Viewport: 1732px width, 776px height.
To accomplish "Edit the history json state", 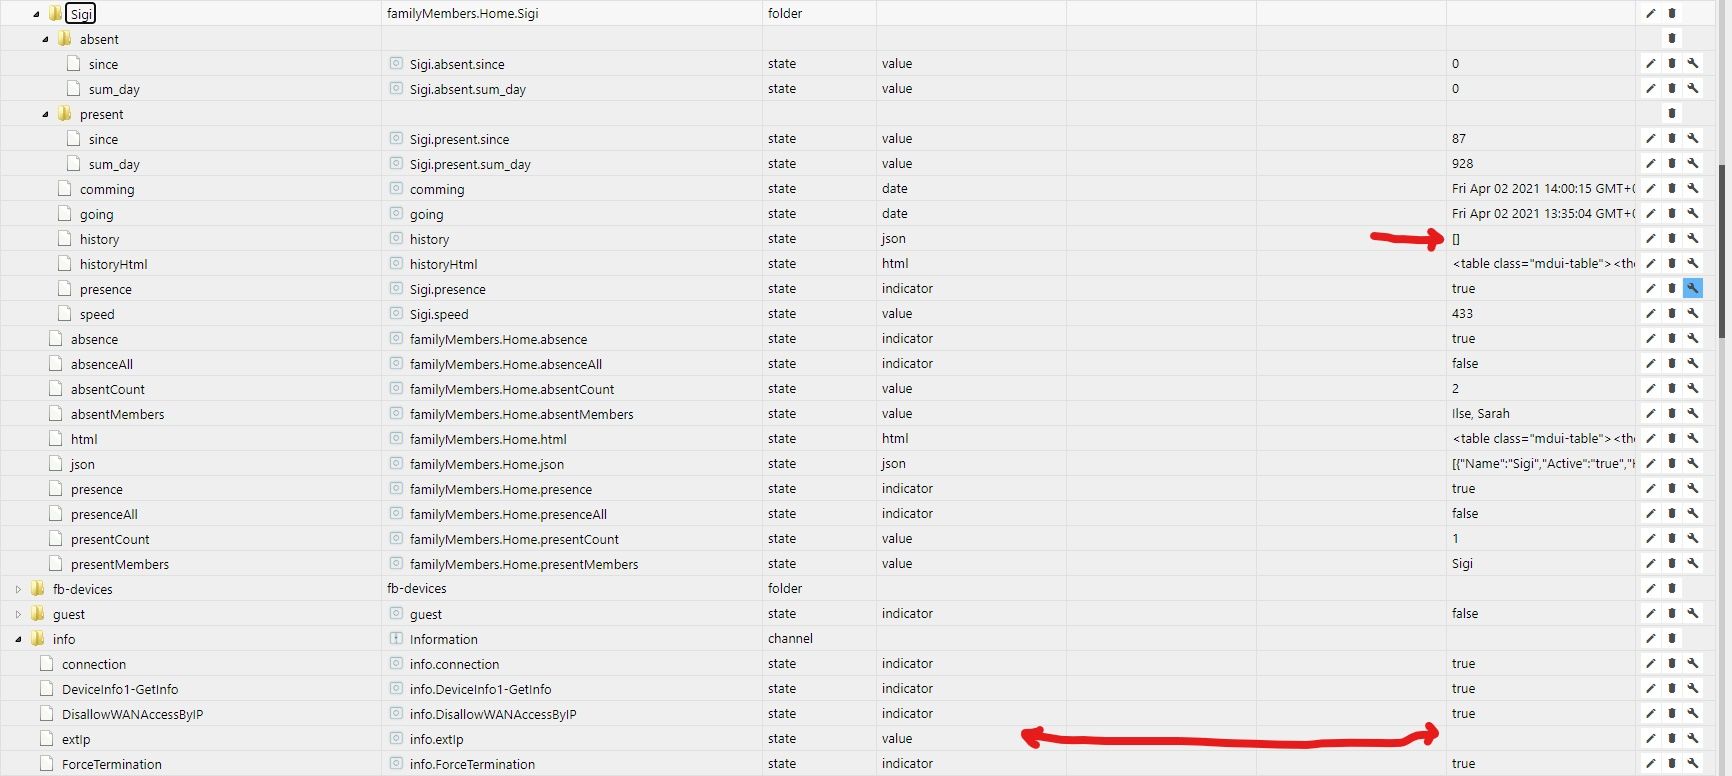I will click(1651, 239).
